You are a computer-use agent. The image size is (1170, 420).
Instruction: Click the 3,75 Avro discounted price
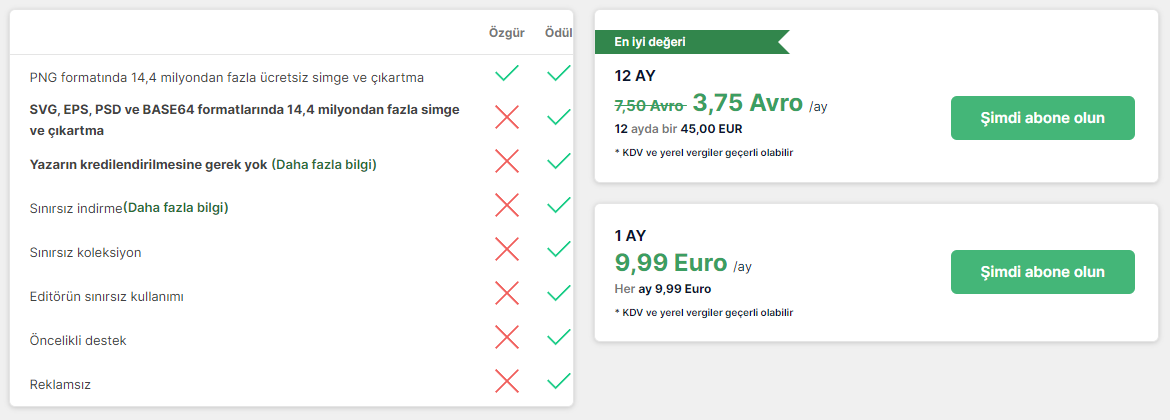pos(747,103)
